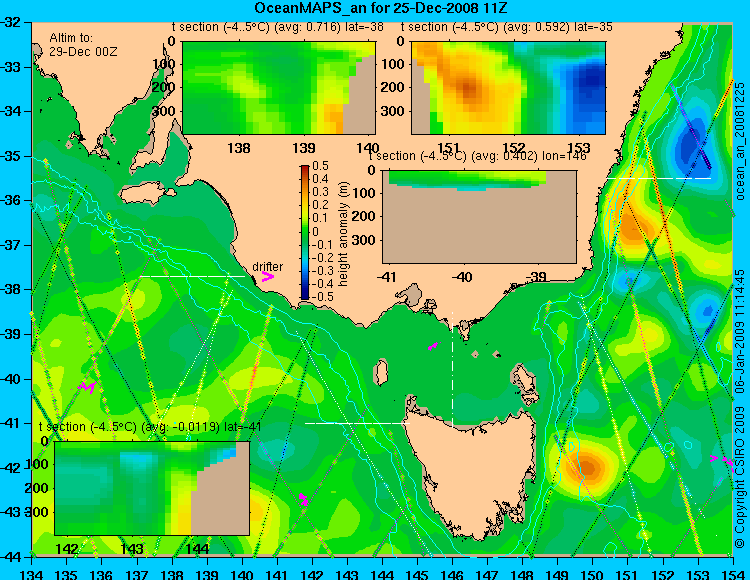Click the title 't section (-4..5°C) (avg: 0.592) lat=-35'
Image resolution: width=750 pixels, height=580 pixels.
click(507, 27)
